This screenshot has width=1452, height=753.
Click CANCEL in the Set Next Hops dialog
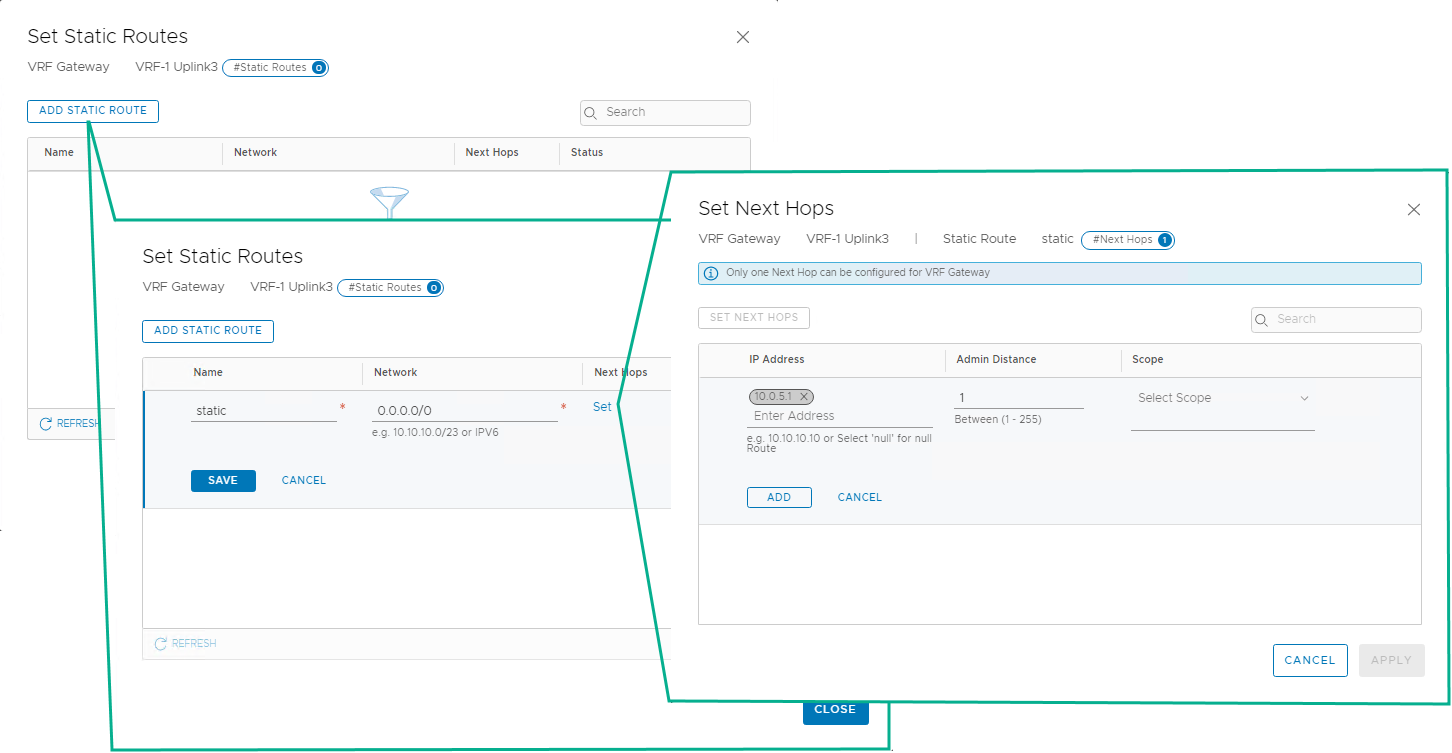coord(1310,660)
